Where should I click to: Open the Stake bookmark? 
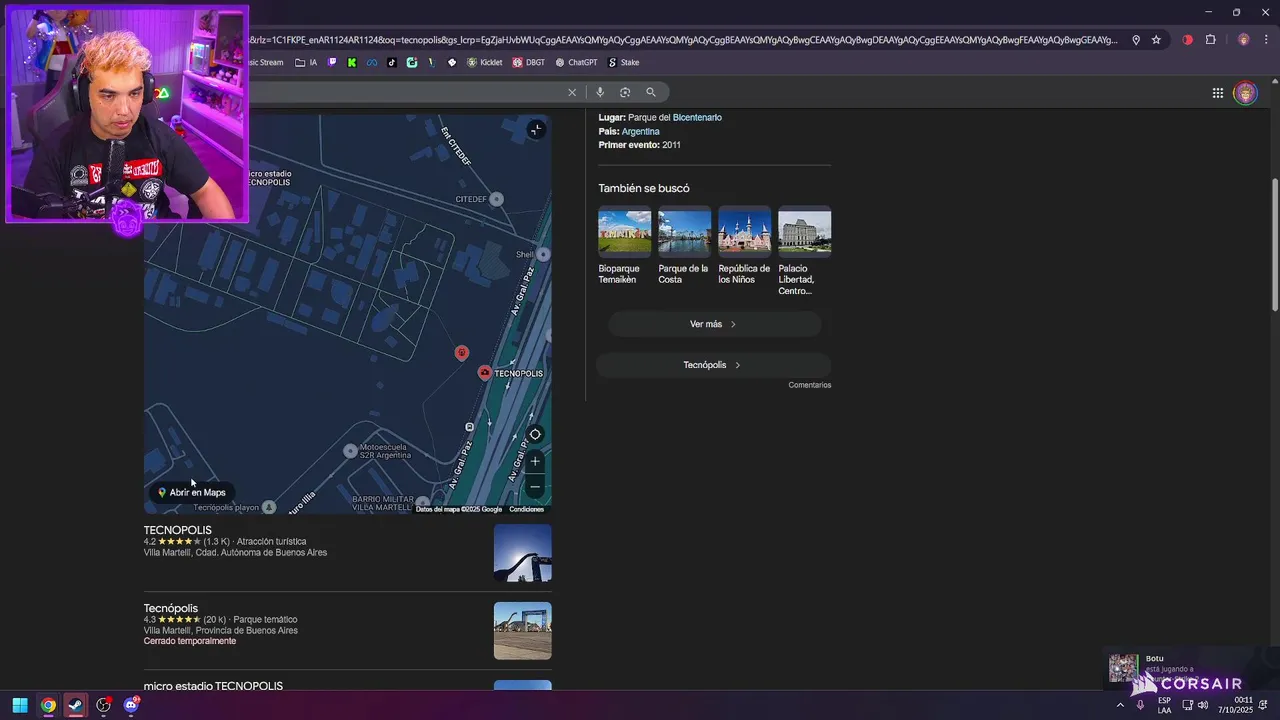point(623,62)
